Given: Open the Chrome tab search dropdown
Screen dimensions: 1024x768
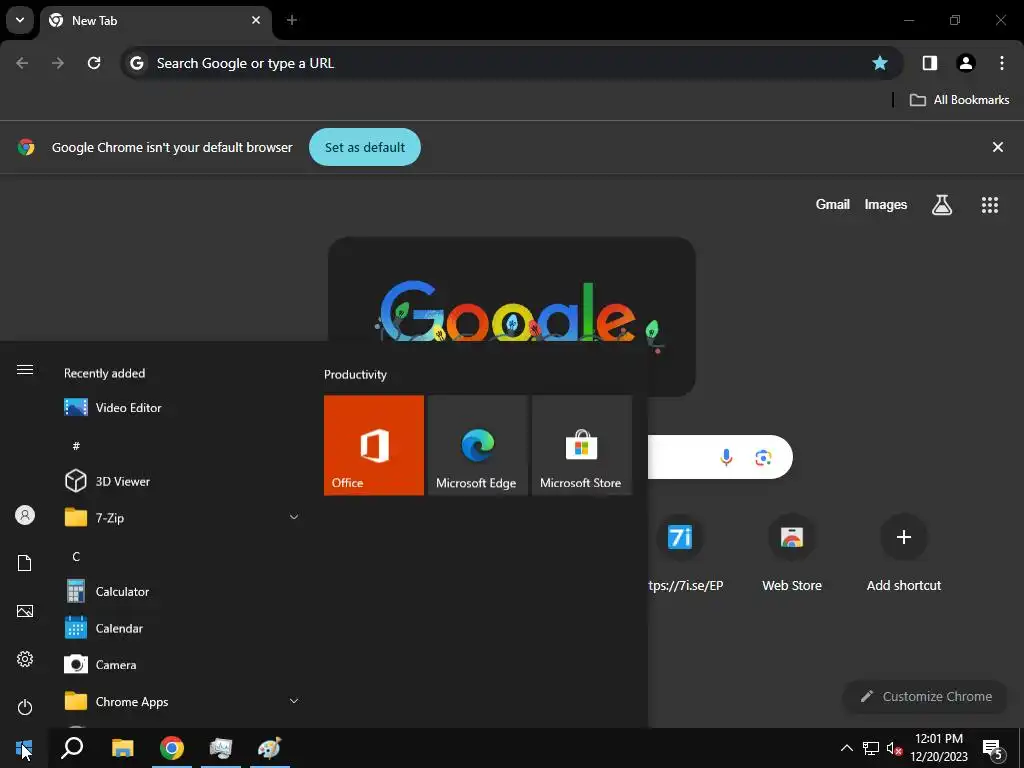Looking at the screenshot, I should pyautogui.click(x=20, y=20).
